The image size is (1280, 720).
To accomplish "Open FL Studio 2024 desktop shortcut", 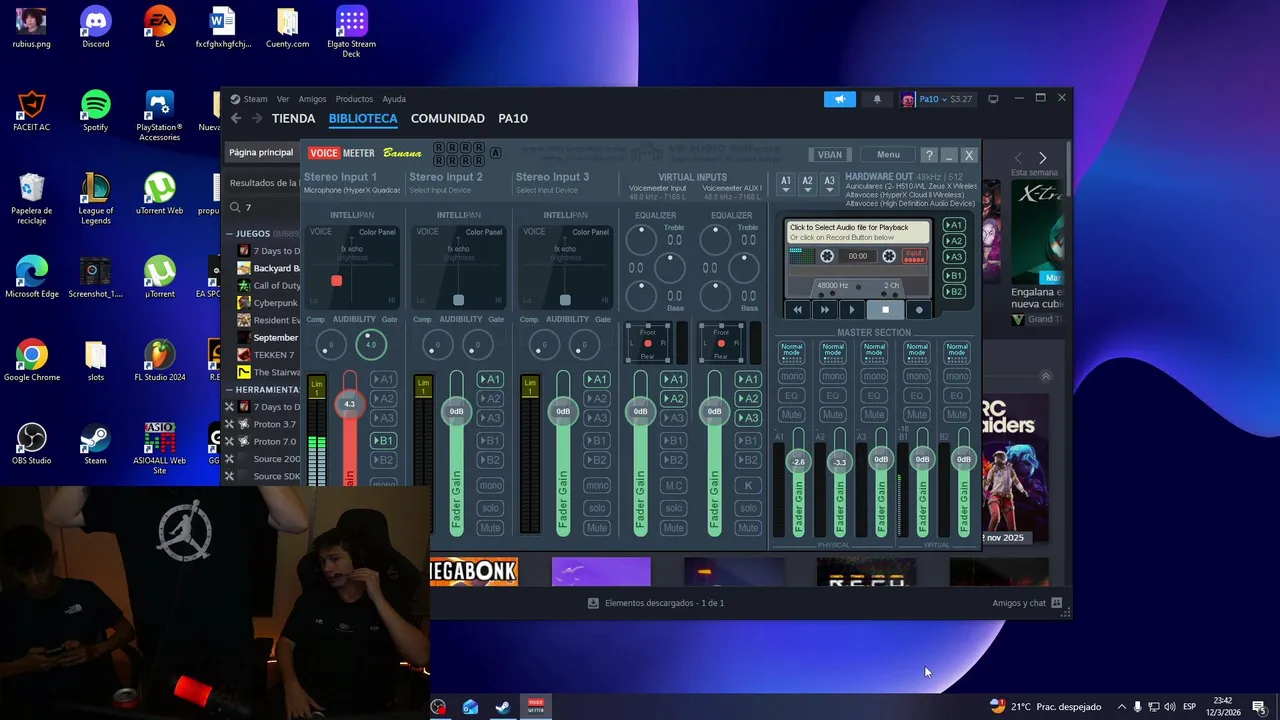I will 160,361.
